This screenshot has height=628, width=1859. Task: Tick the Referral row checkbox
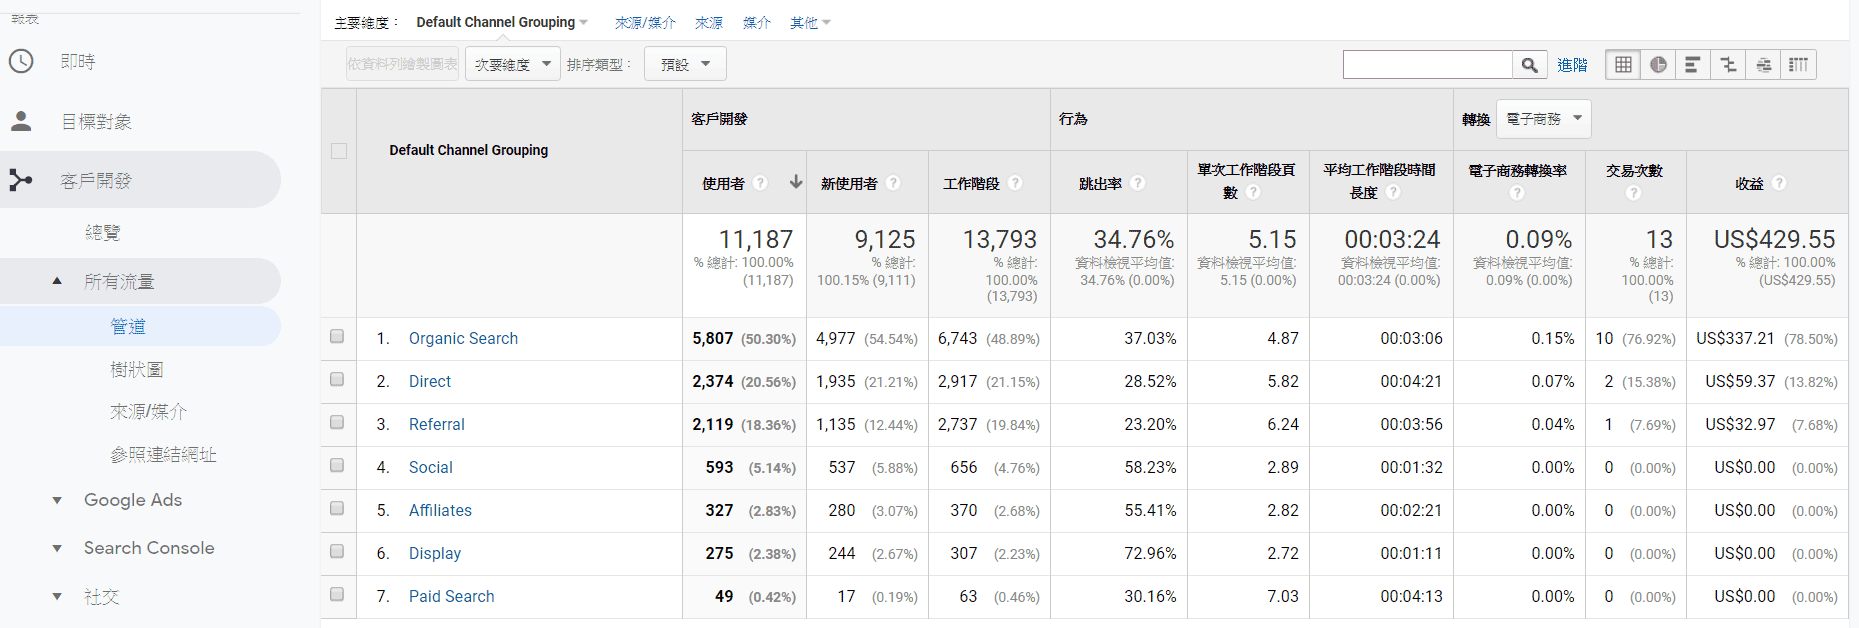click(337, 423)
